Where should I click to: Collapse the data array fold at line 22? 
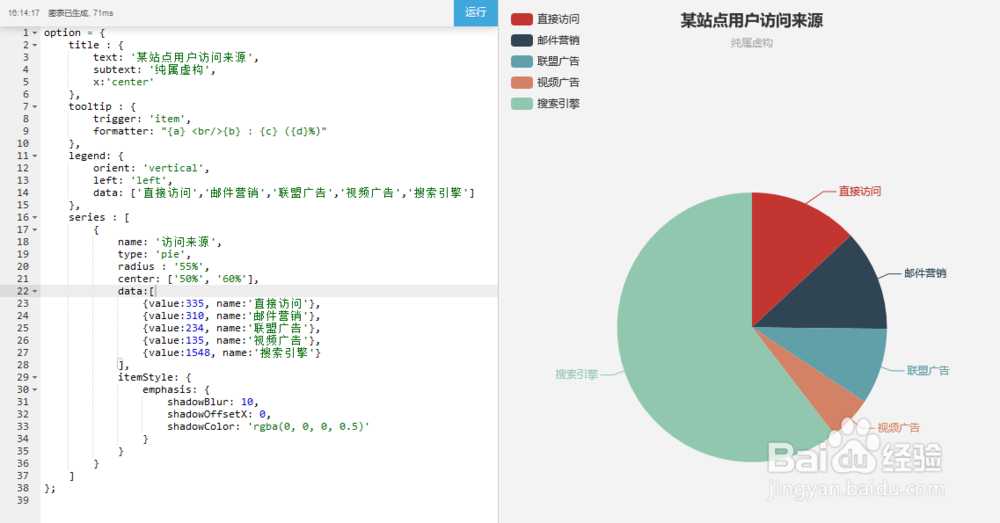point(34,291)
